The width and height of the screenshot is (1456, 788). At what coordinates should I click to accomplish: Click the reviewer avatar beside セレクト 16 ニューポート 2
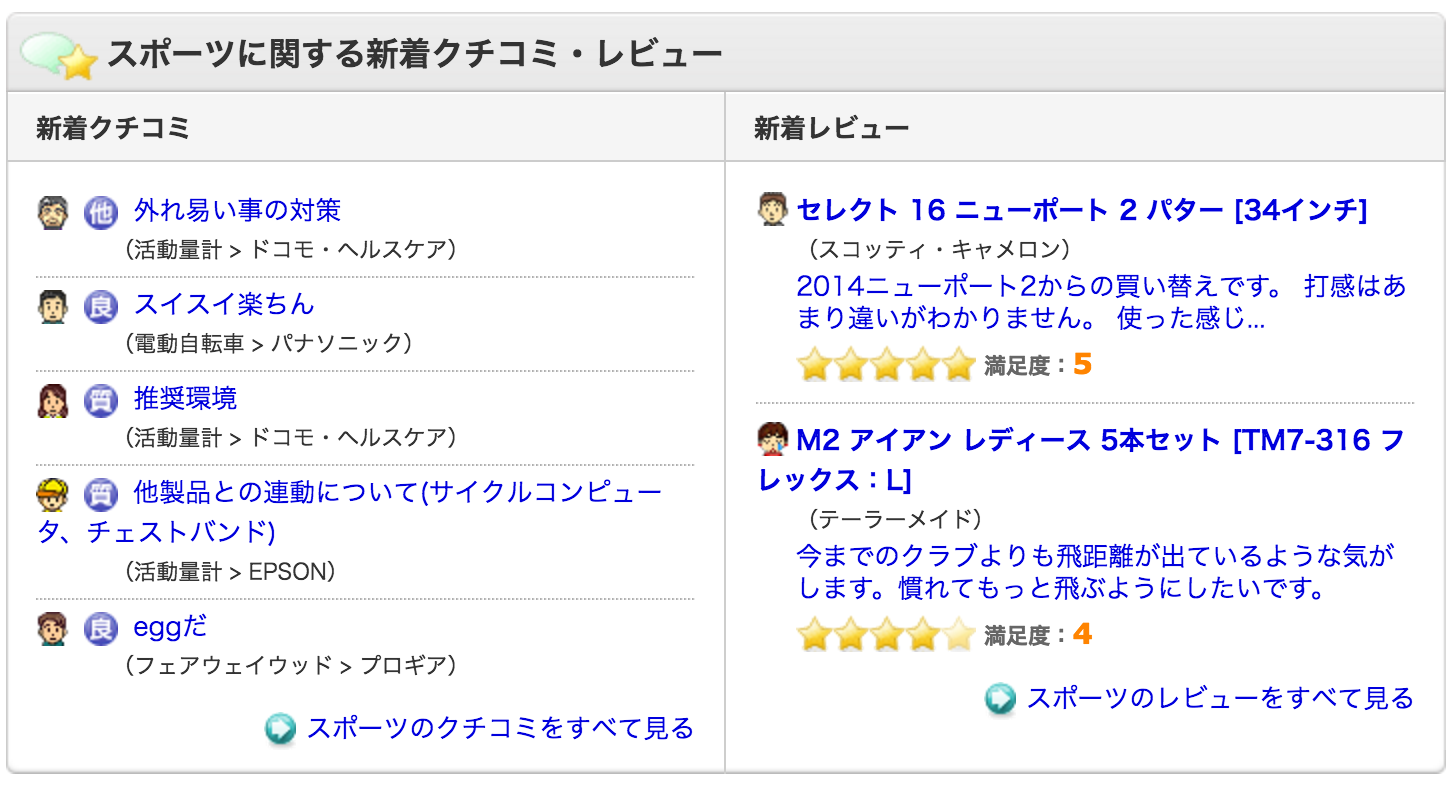pyautogui.click(x=774, y=209)
